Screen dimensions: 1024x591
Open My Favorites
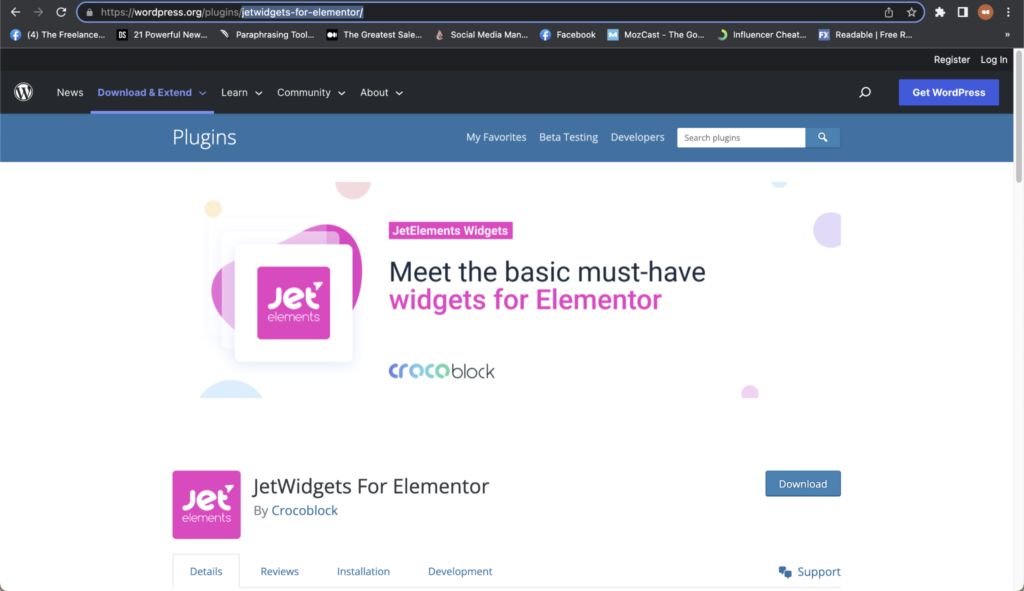[x=496, y=137]
